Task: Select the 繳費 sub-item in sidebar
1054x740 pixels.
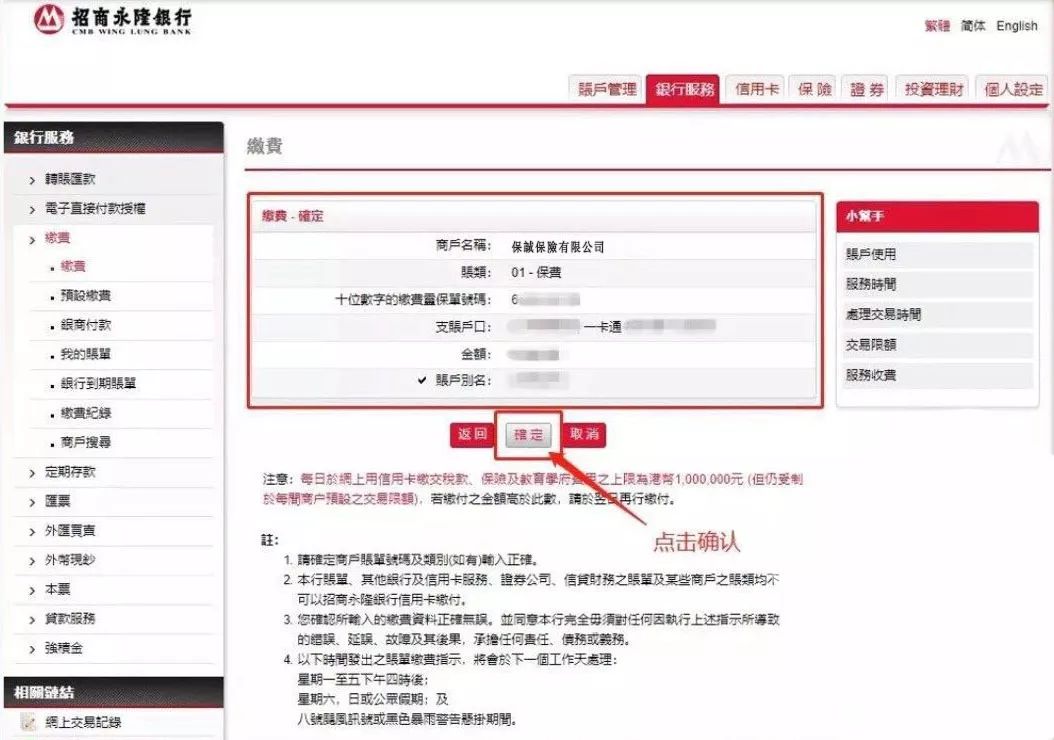Action: (x=73, y=267)
